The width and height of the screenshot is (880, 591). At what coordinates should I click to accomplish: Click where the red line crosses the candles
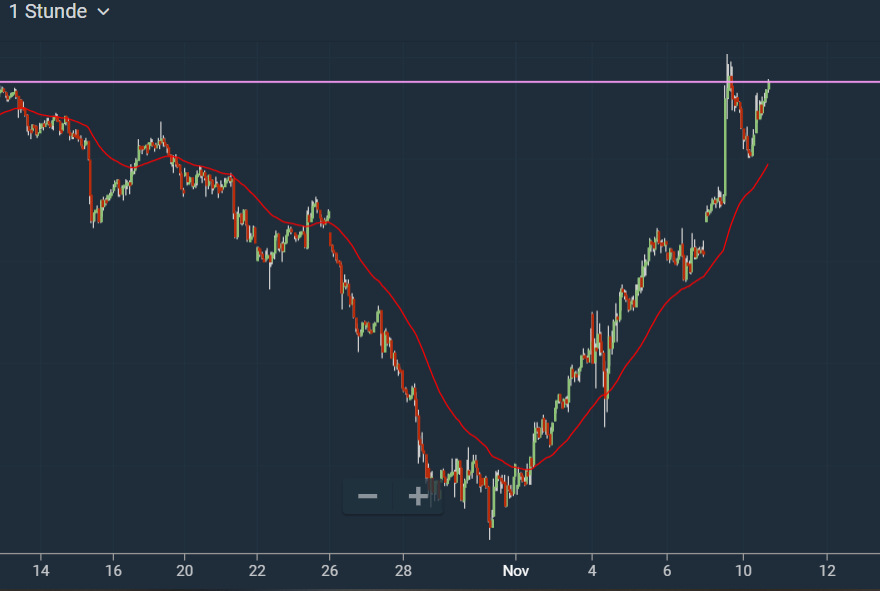(x=607, y=395)
